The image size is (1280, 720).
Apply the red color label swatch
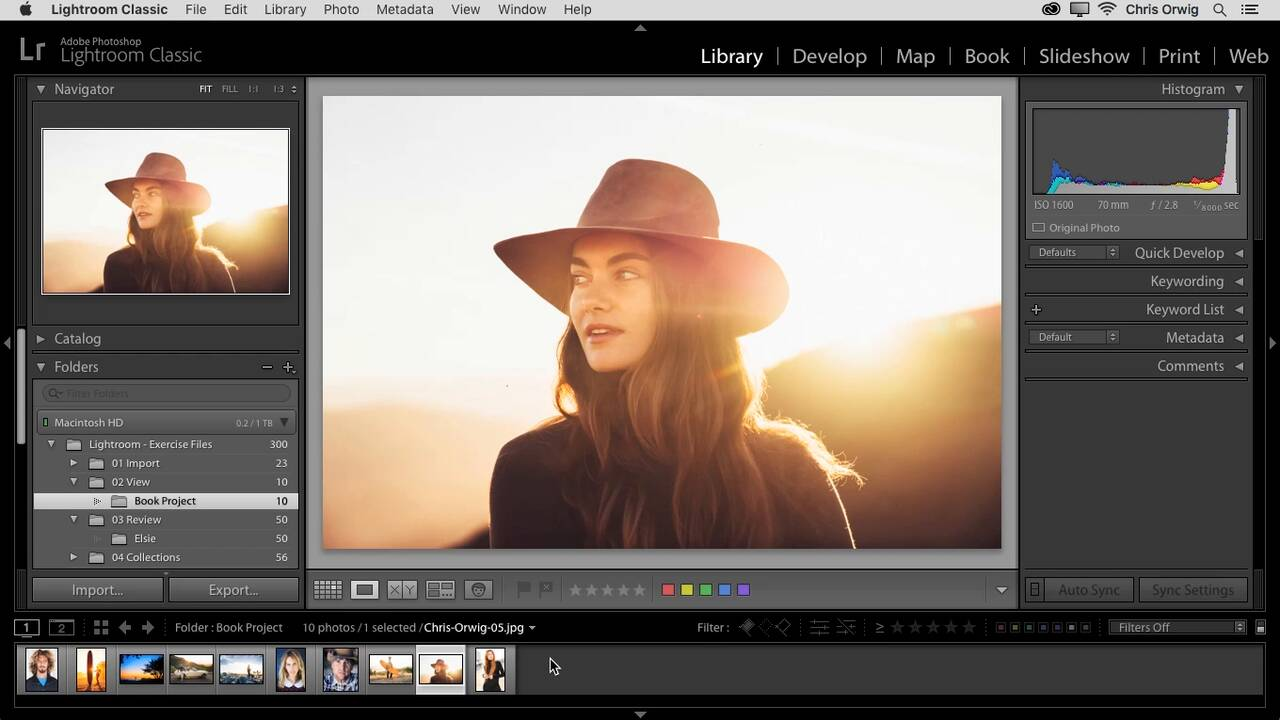[x=668, y=590]
